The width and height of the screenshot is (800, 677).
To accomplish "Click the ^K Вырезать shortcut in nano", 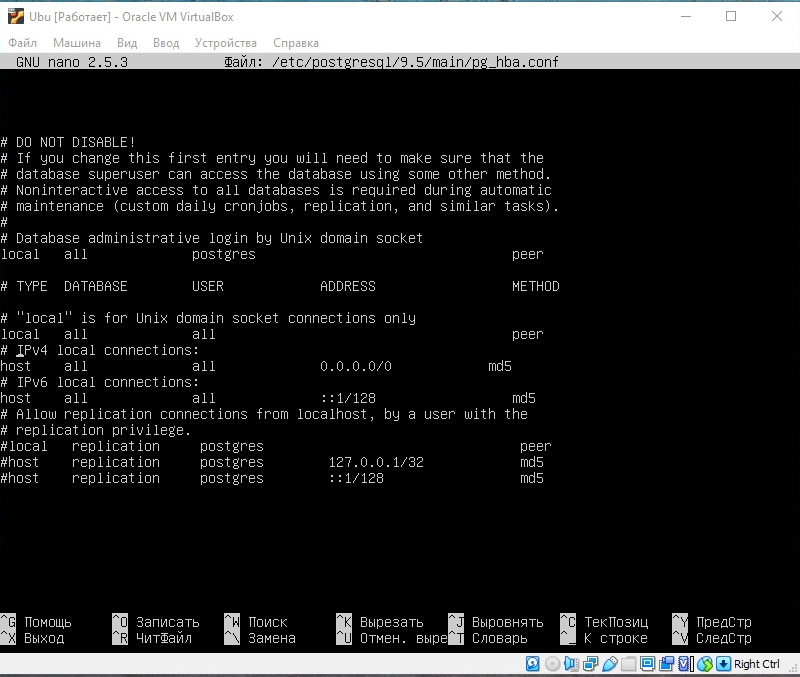I will click(380, 622).
